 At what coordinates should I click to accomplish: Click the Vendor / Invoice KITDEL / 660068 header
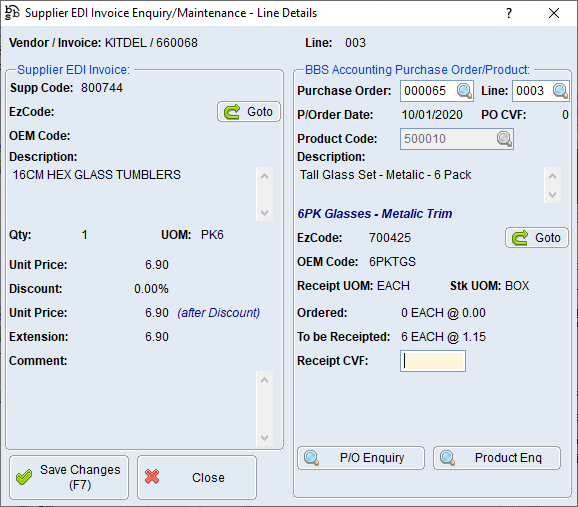pos(103,43)
